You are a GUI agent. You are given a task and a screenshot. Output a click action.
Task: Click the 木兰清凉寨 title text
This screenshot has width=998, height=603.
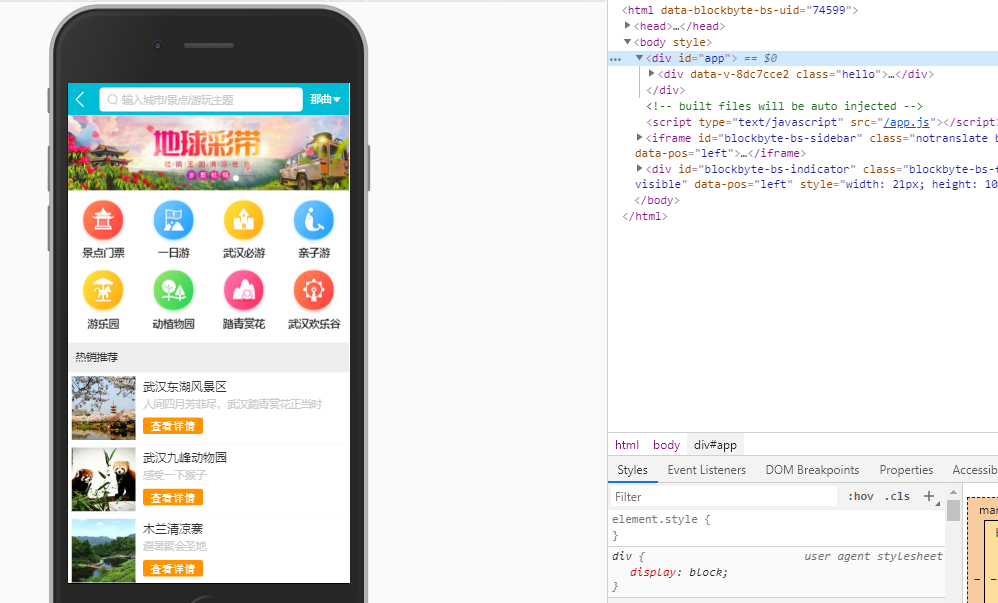(172, 529)
